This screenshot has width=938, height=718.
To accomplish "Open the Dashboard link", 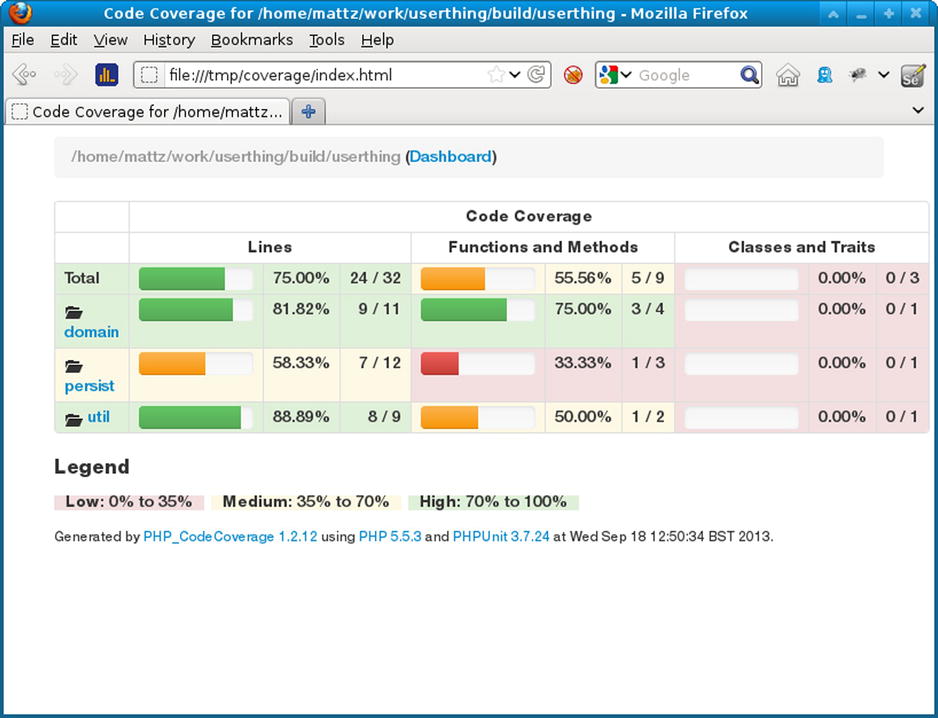I will 450,157.
